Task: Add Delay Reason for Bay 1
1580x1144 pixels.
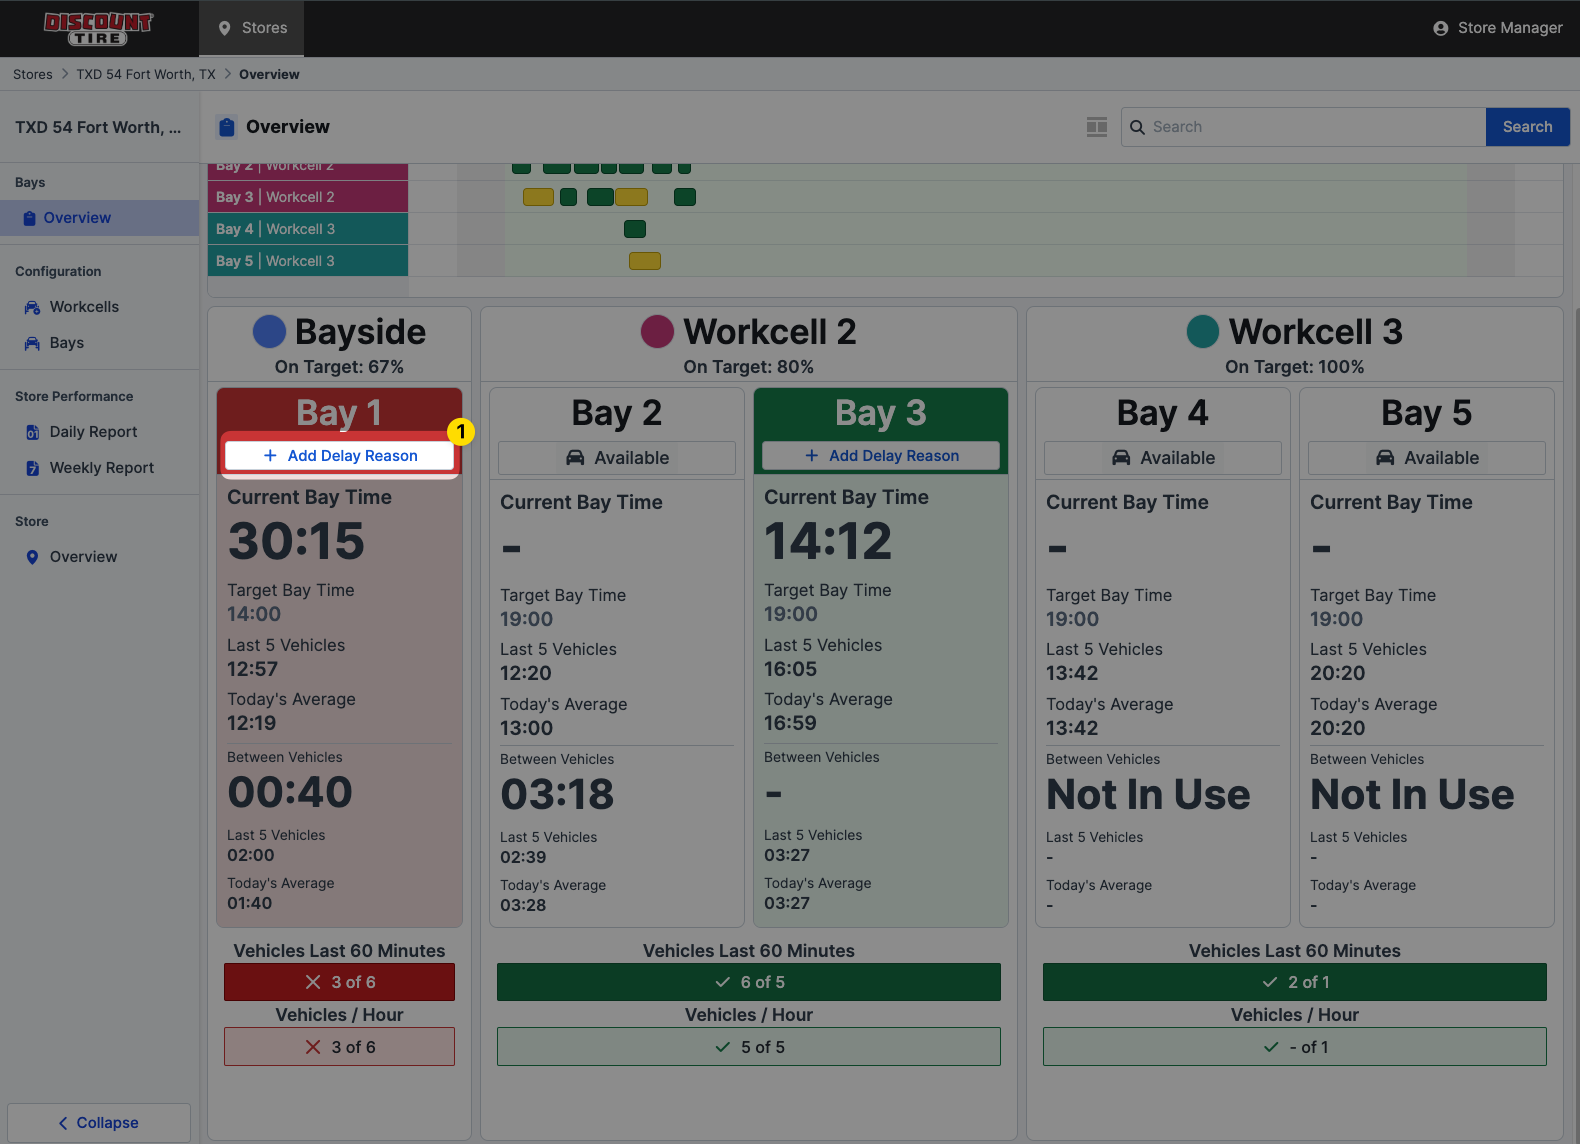Action: tap(340, 456)
